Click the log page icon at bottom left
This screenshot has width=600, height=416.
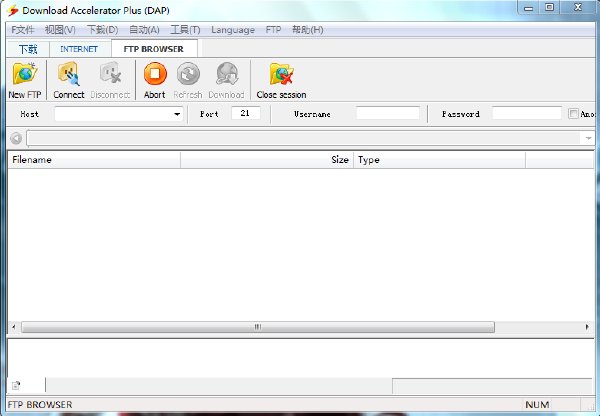(x=16, y=385)
